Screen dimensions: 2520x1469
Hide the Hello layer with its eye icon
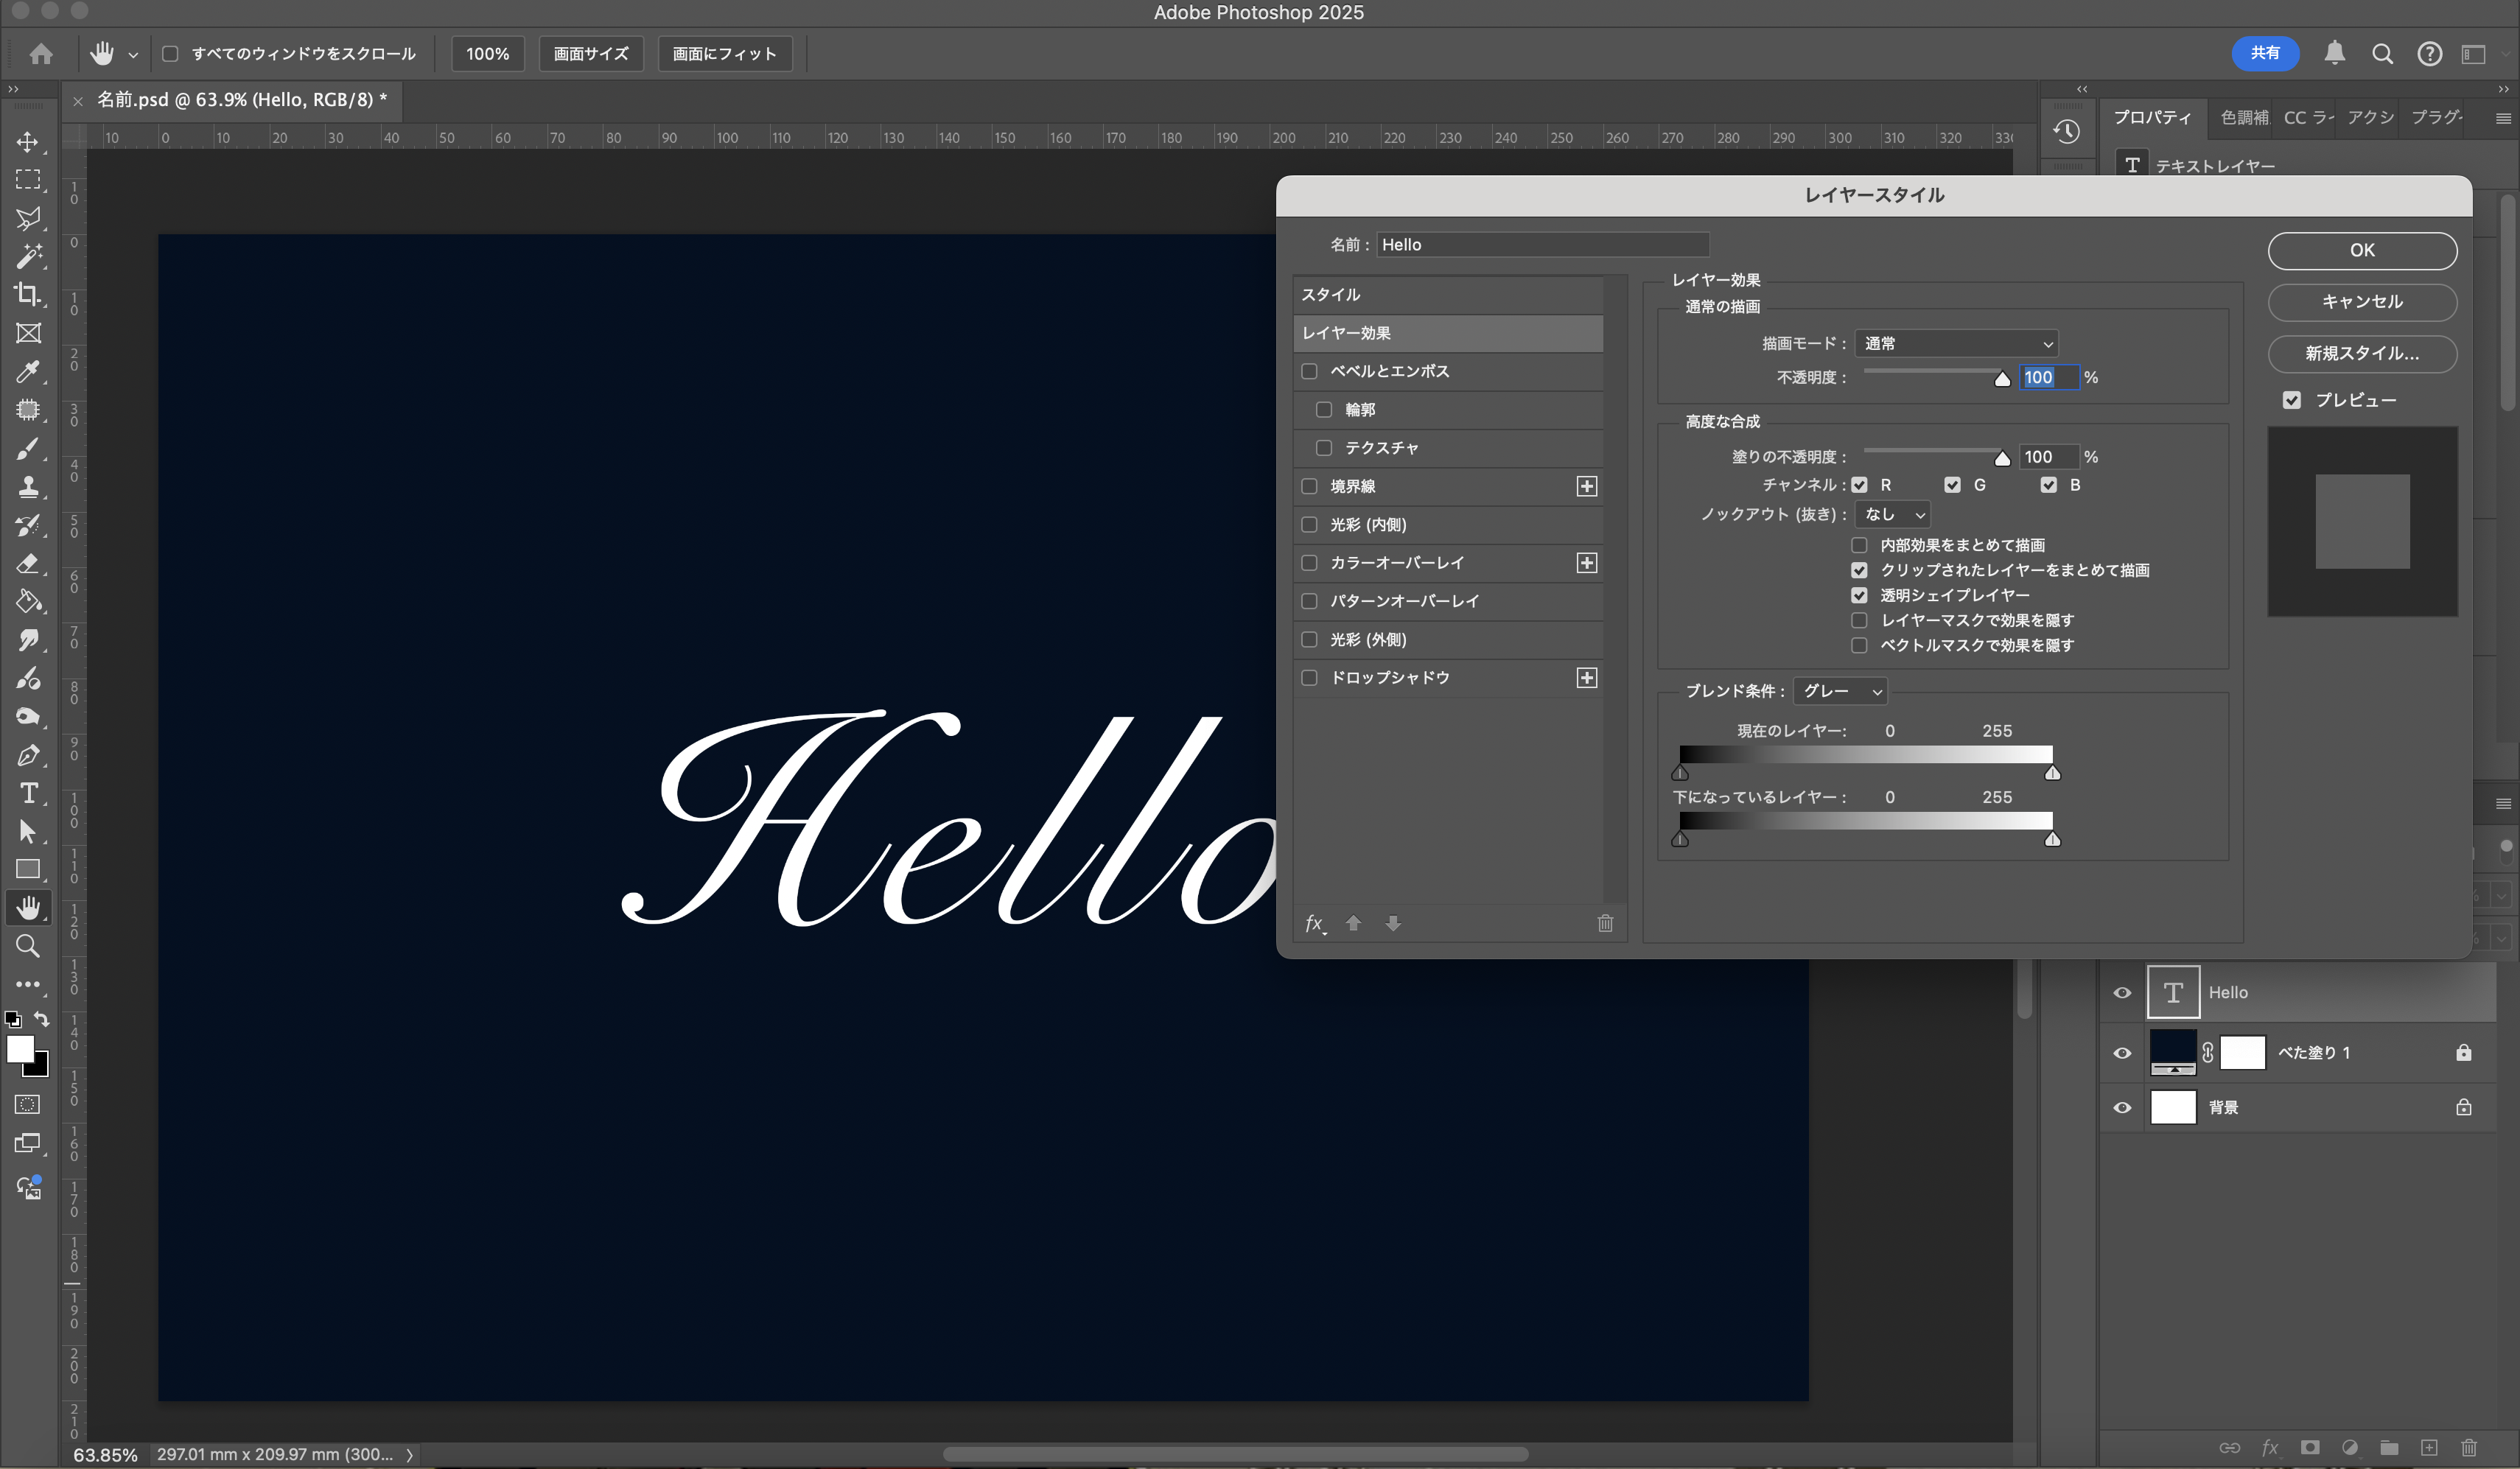(x=2122, y=993)
